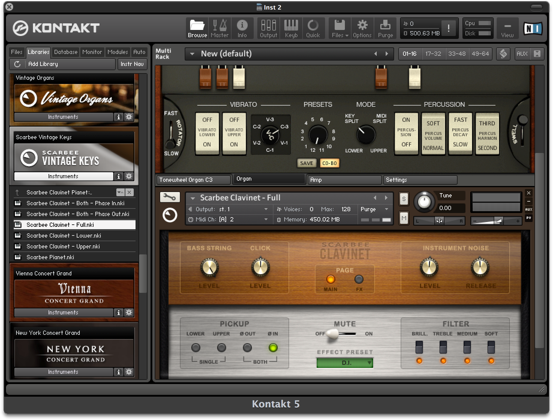
Task: Click the library refresh icon
Action: 17,64
